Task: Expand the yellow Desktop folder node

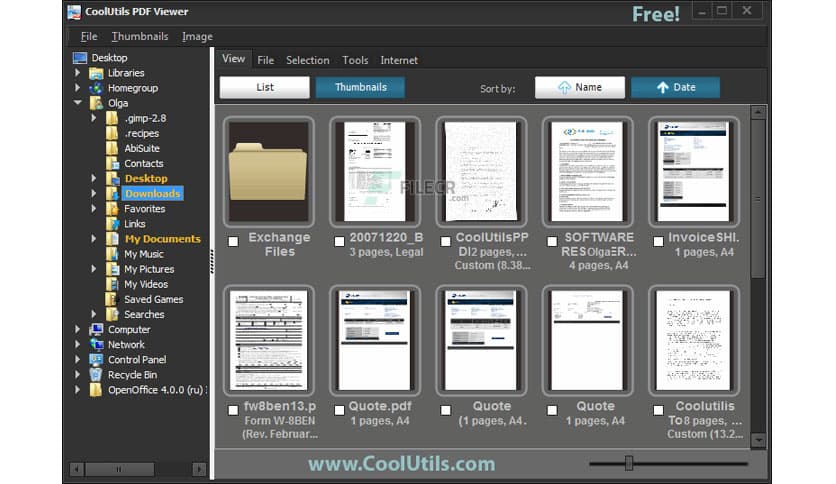Action: click(x=94, y=178)
